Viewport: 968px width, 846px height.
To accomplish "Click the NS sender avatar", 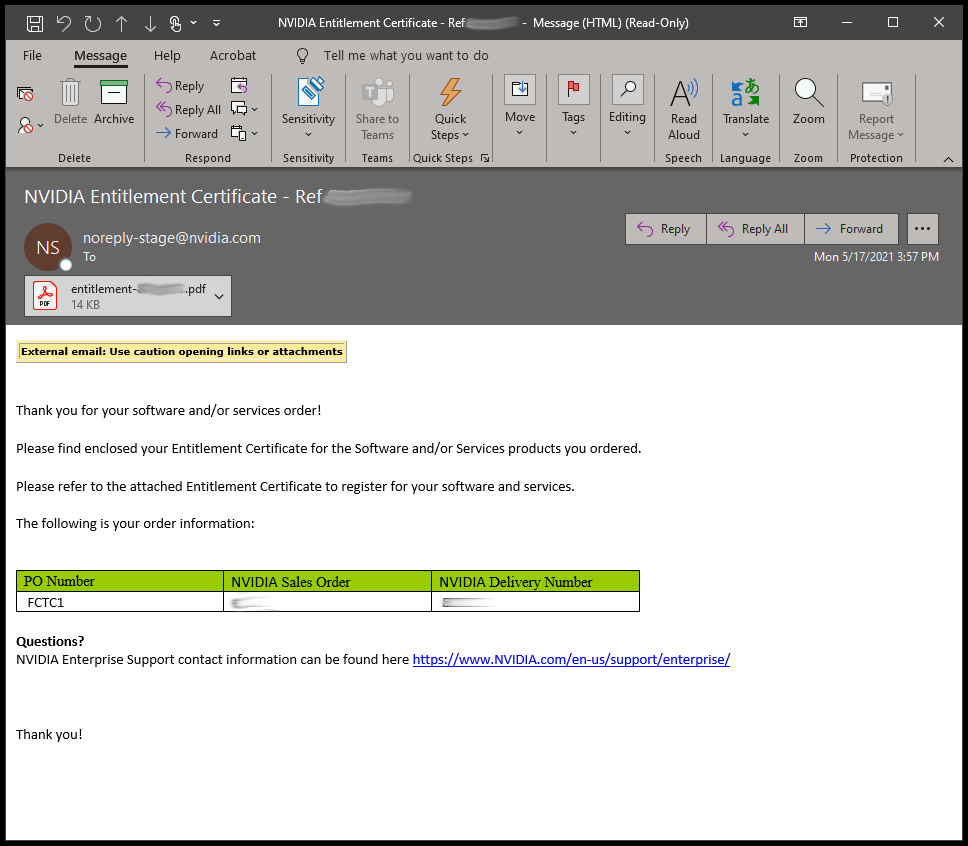I will point(48,247).
